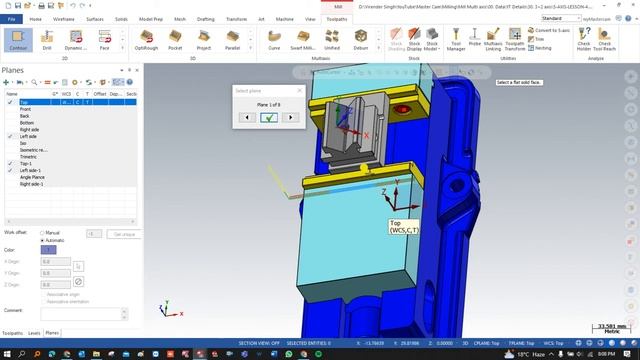Toggle Associative orientation checkbox
The image size is (640, 360).
click(x=44, y=302)
